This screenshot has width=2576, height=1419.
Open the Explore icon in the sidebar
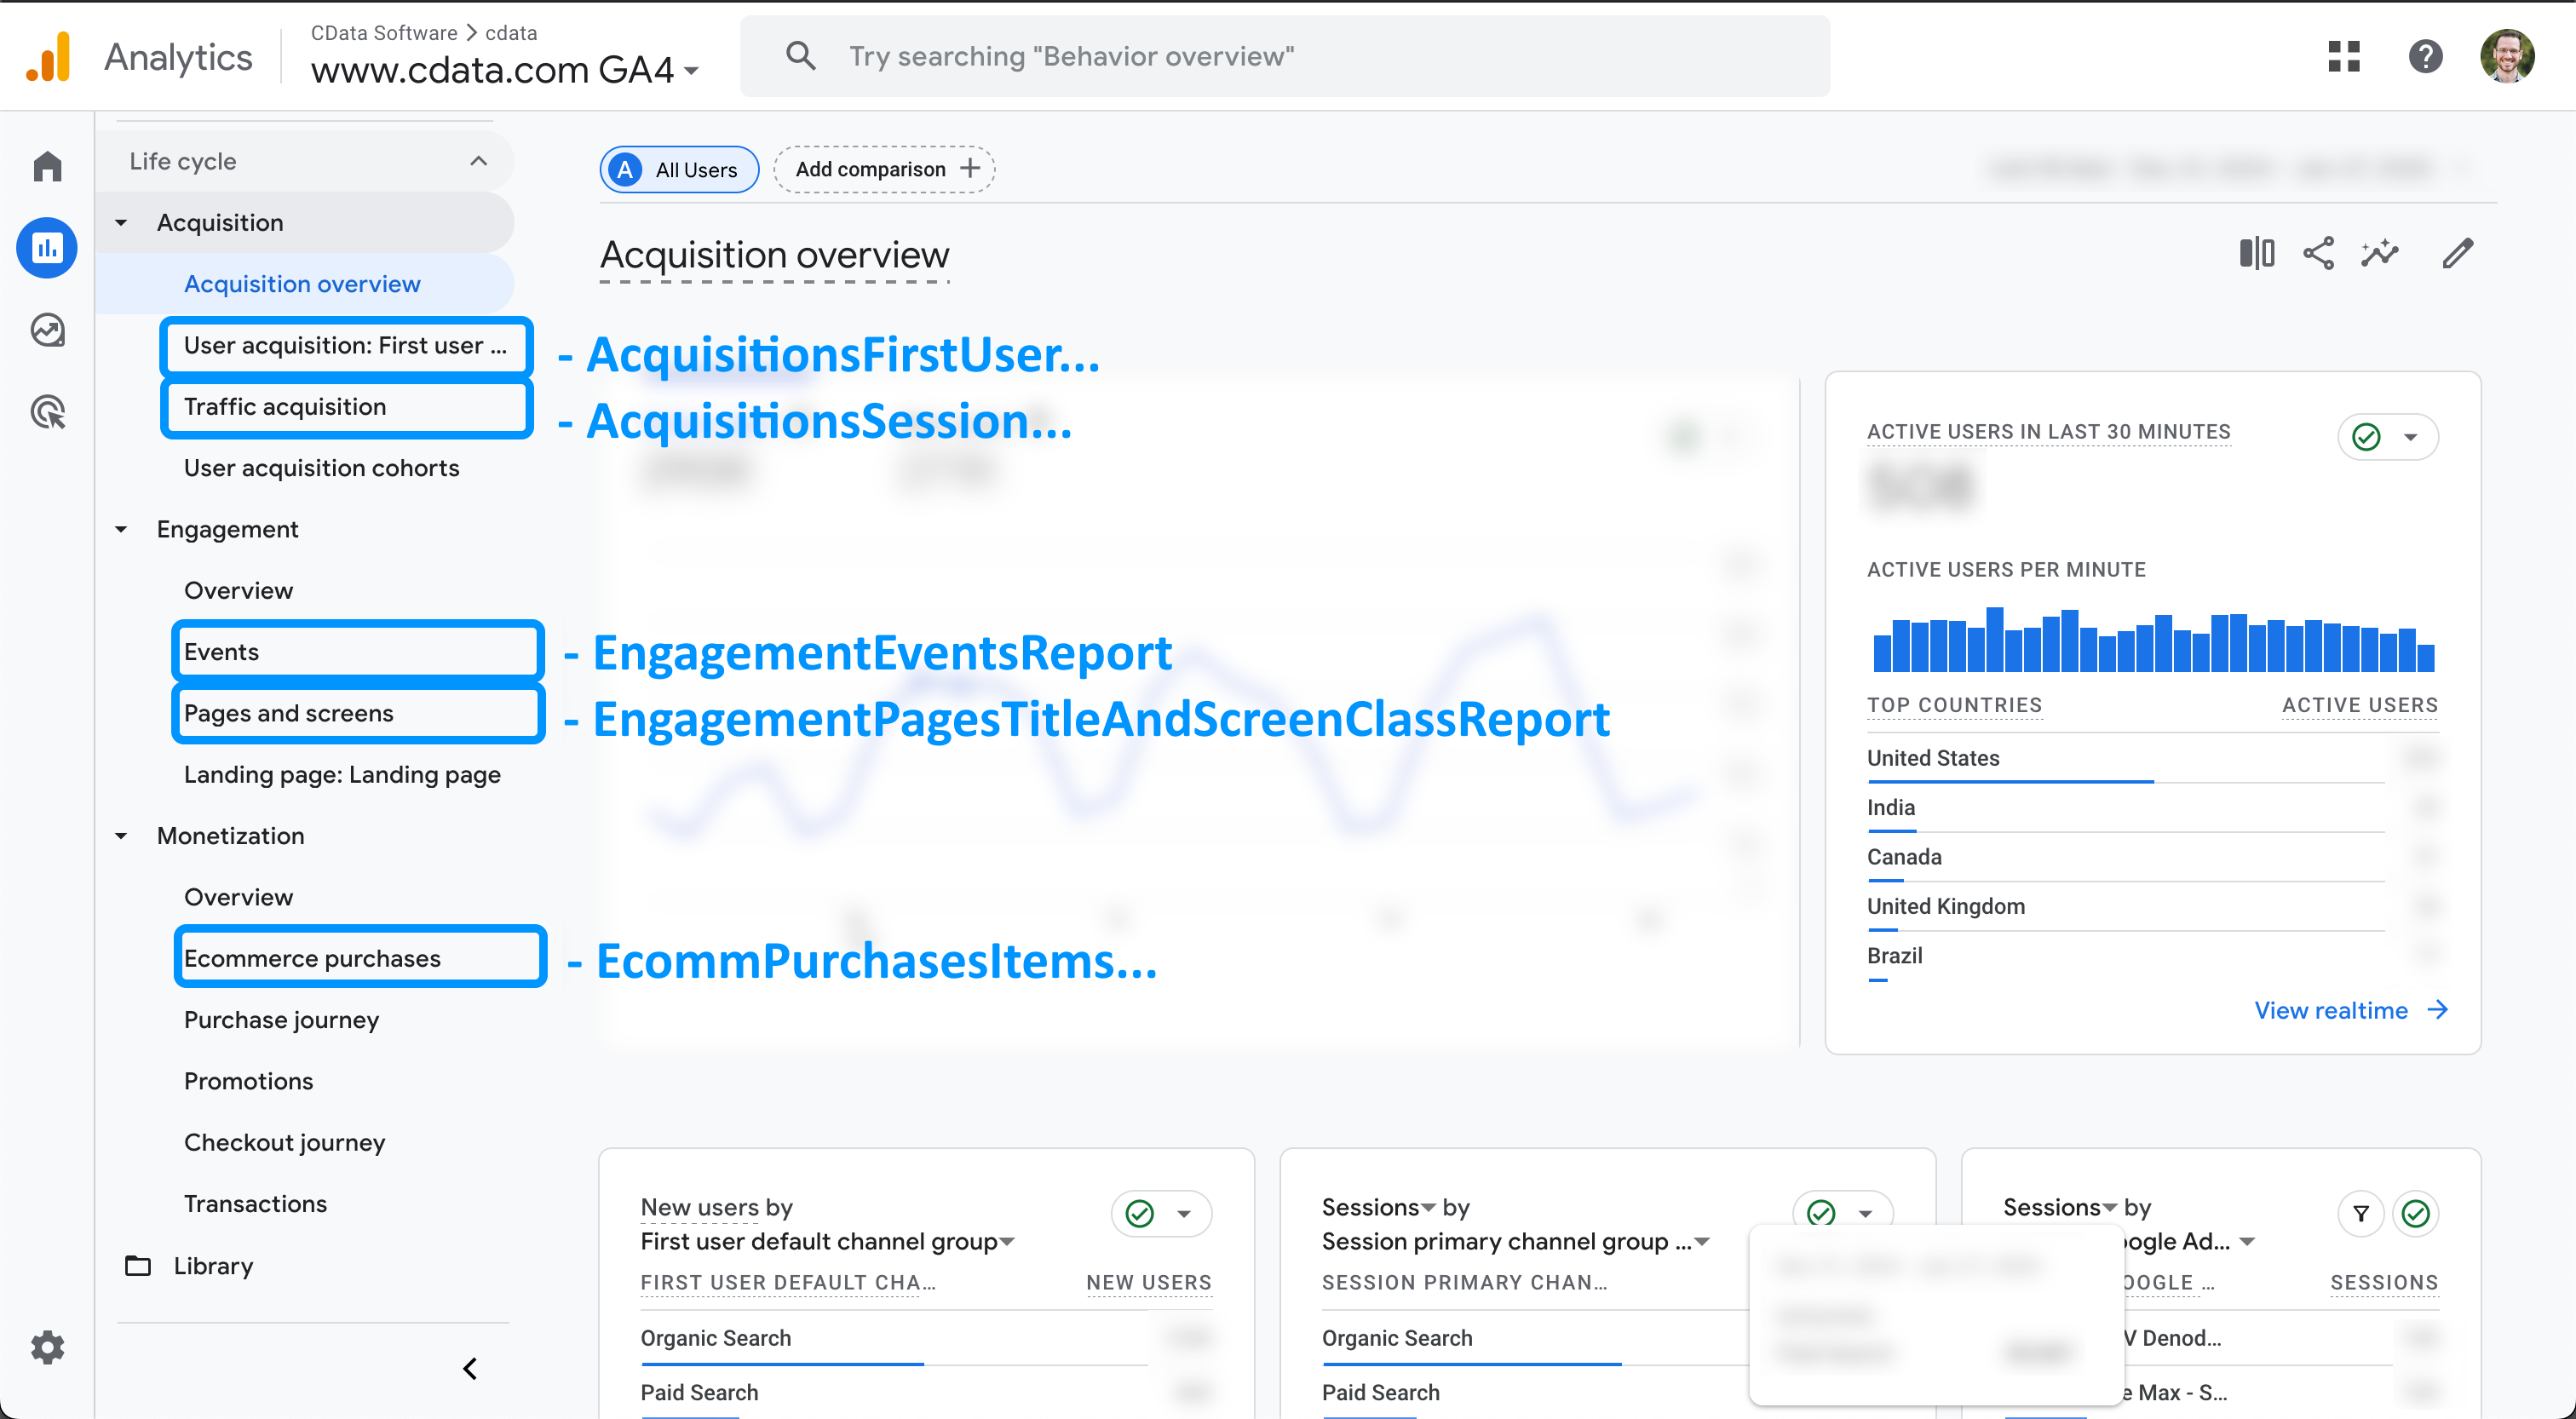47,329
